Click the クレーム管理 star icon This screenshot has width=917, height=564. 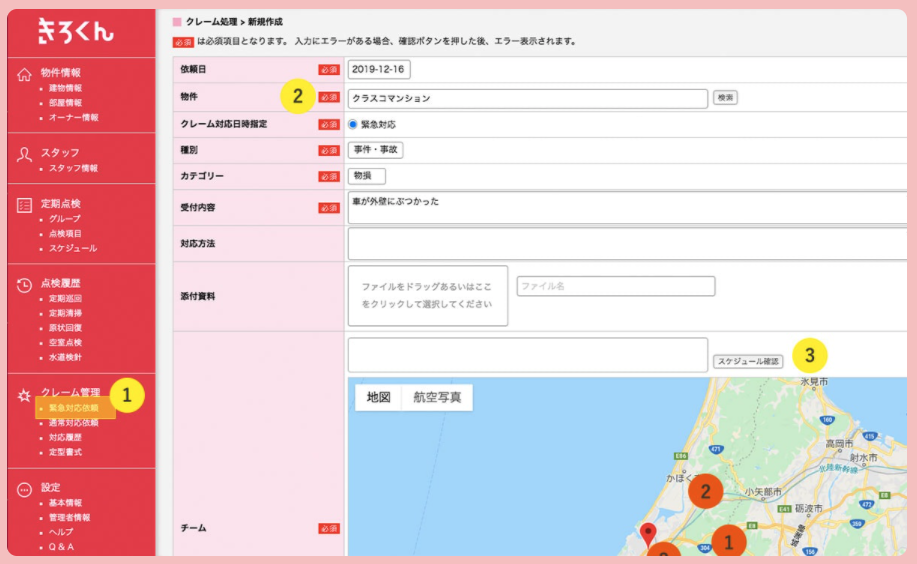[24, 396]
